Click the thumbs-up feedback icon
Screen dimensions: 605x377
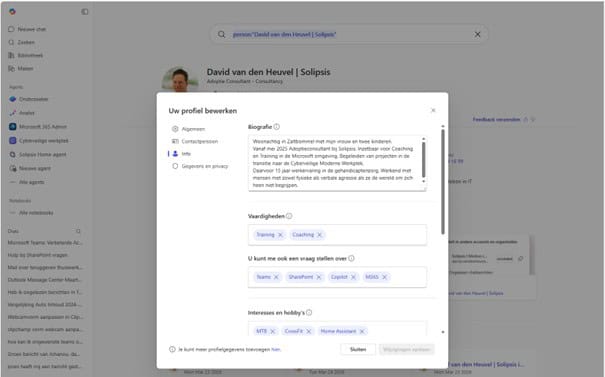point(526,120)
